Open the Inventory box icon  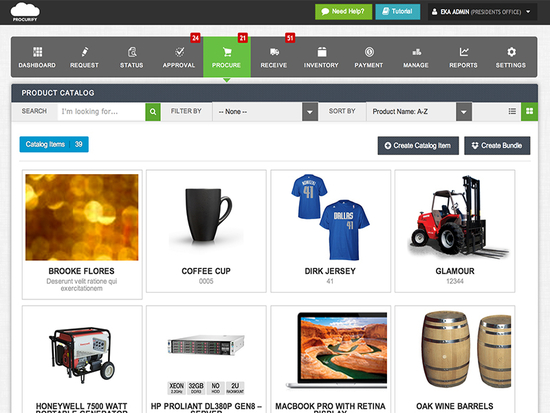point(322,52)
